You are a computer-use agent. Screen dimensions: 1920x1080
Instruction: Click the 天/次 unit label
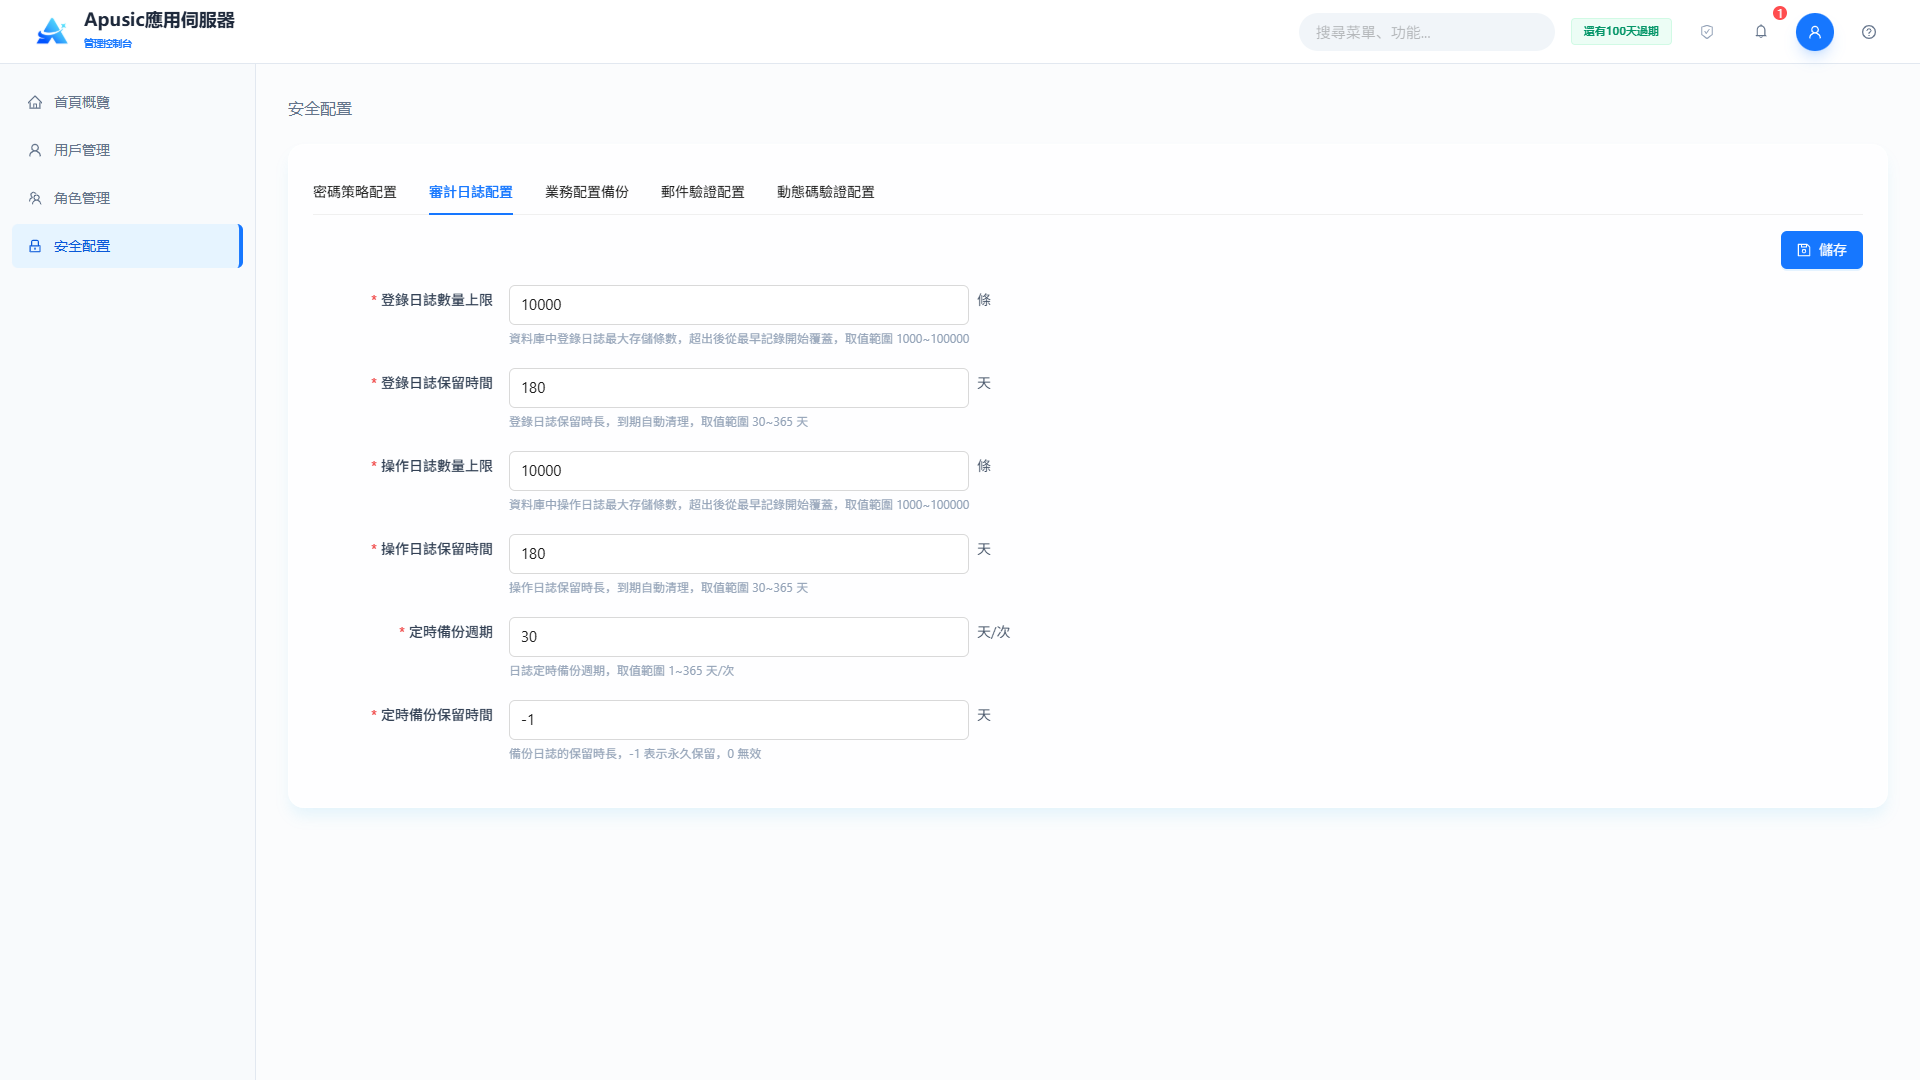point(993,632)
